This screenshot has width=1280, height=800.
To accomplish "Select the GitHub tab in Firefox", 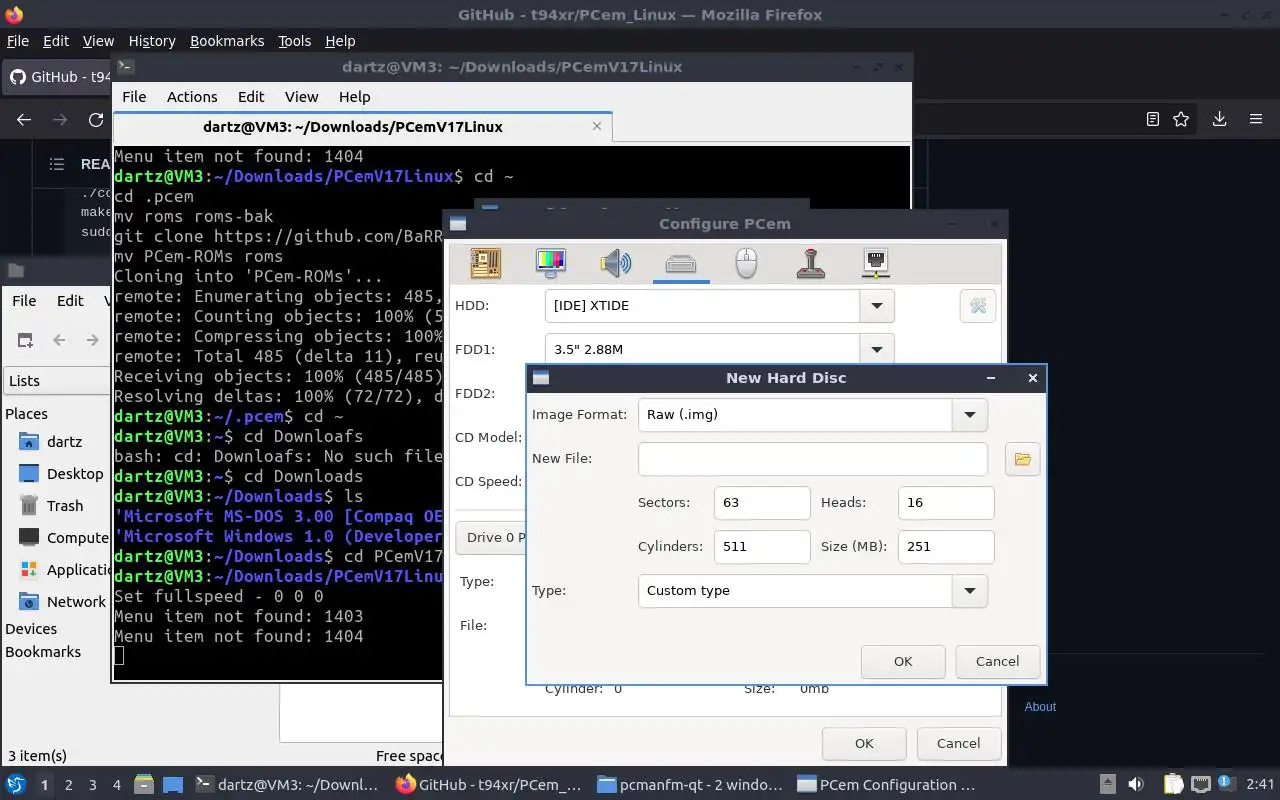I will point(58,77).
